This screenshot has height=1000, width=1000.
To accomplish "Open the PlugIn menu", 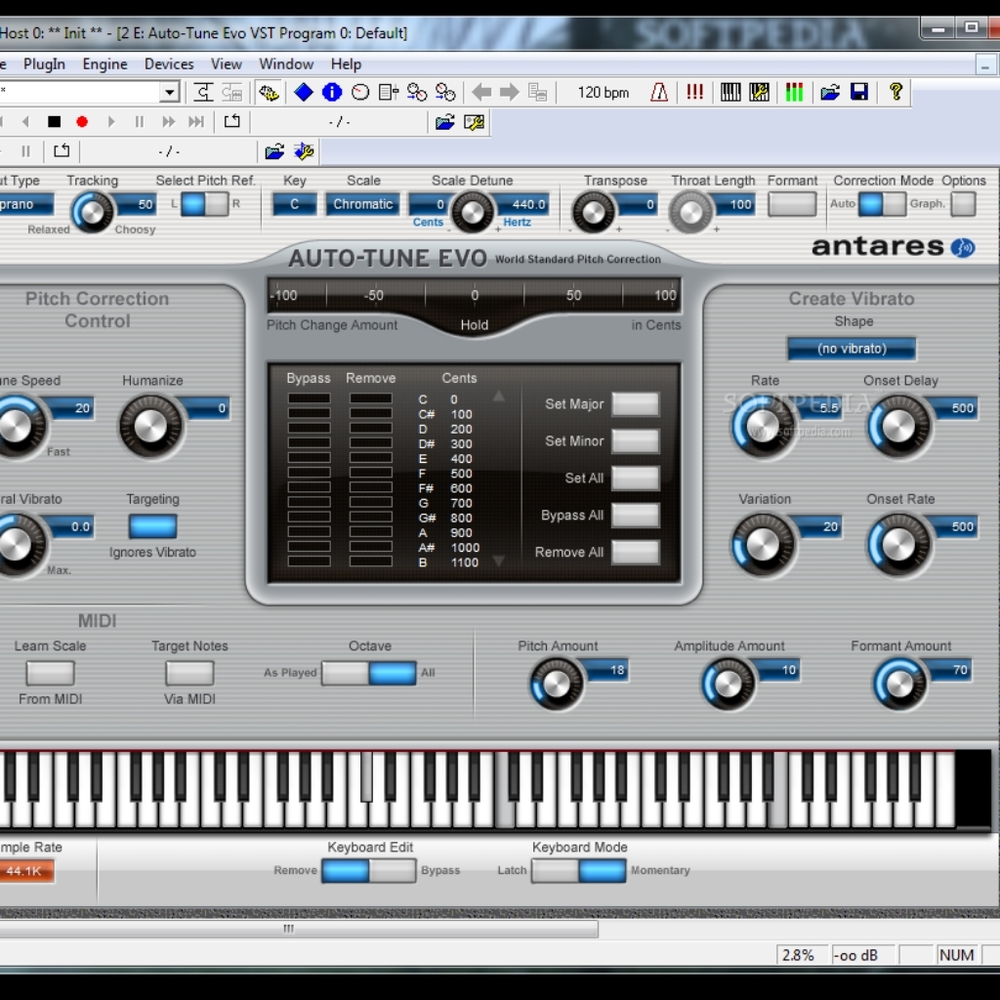I will point(44,64).
